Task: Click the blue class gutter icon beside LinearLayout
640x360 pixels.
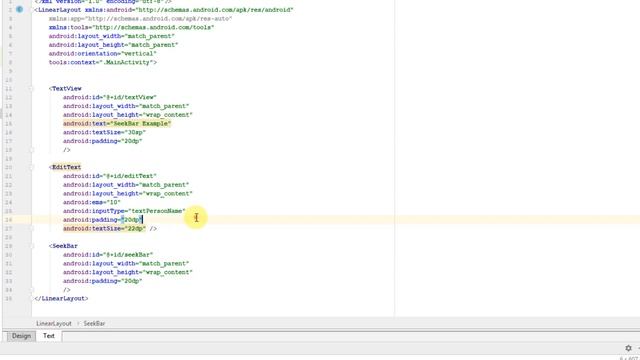Action: [20, 9]
